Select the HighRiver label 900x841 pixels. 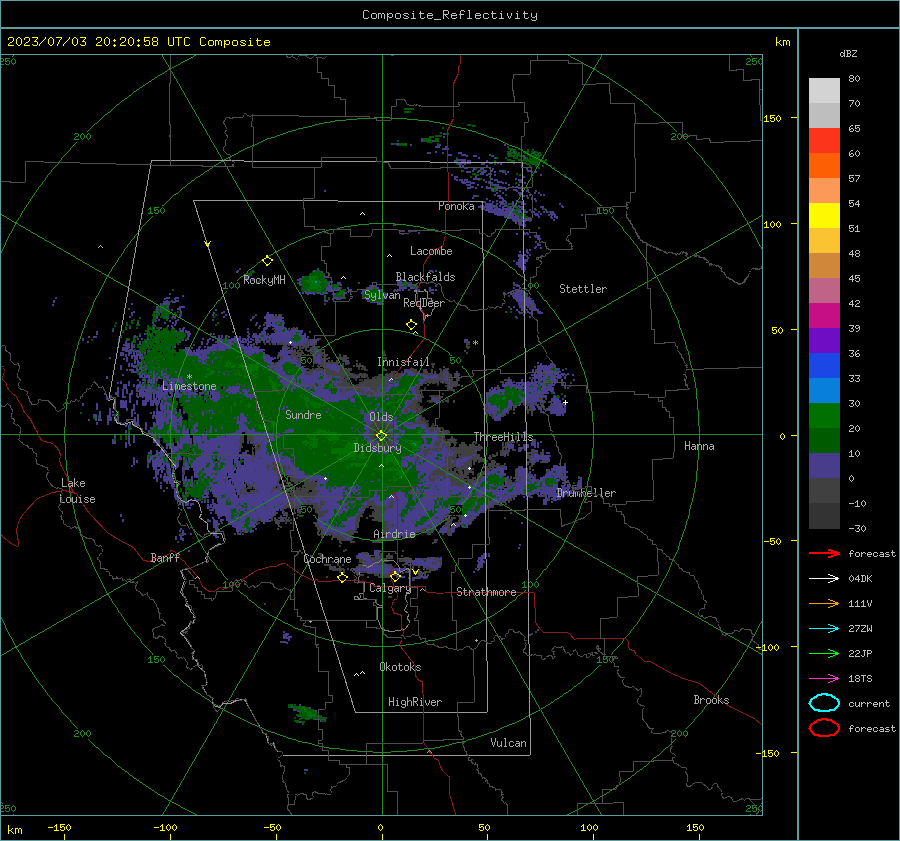[414, 702]
